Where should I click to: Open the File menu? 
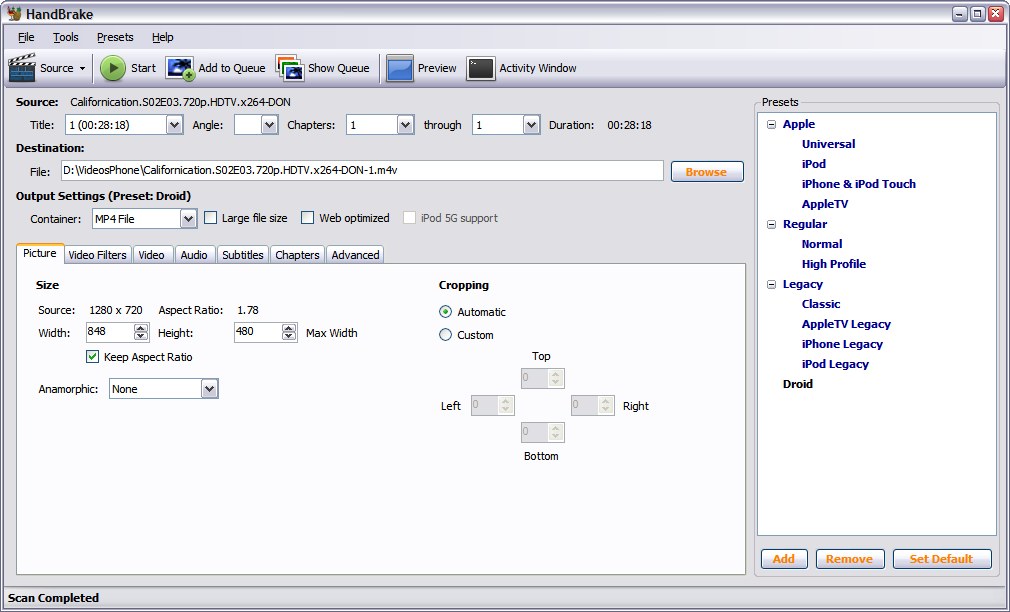click(x=26, y=37)
